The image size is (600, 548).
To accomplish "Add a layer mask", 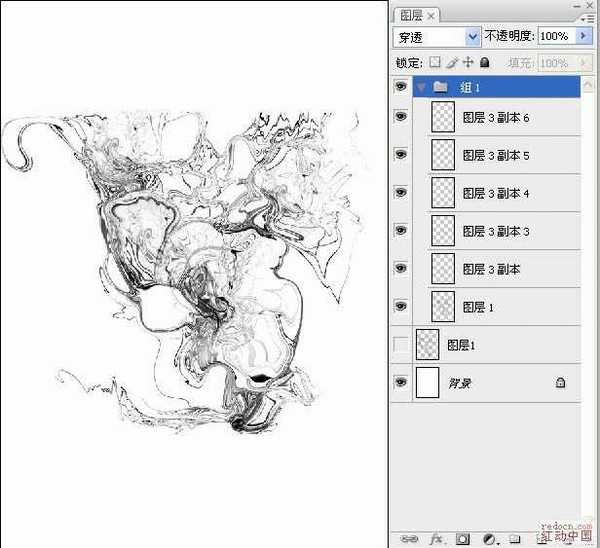I will [462, 538].
